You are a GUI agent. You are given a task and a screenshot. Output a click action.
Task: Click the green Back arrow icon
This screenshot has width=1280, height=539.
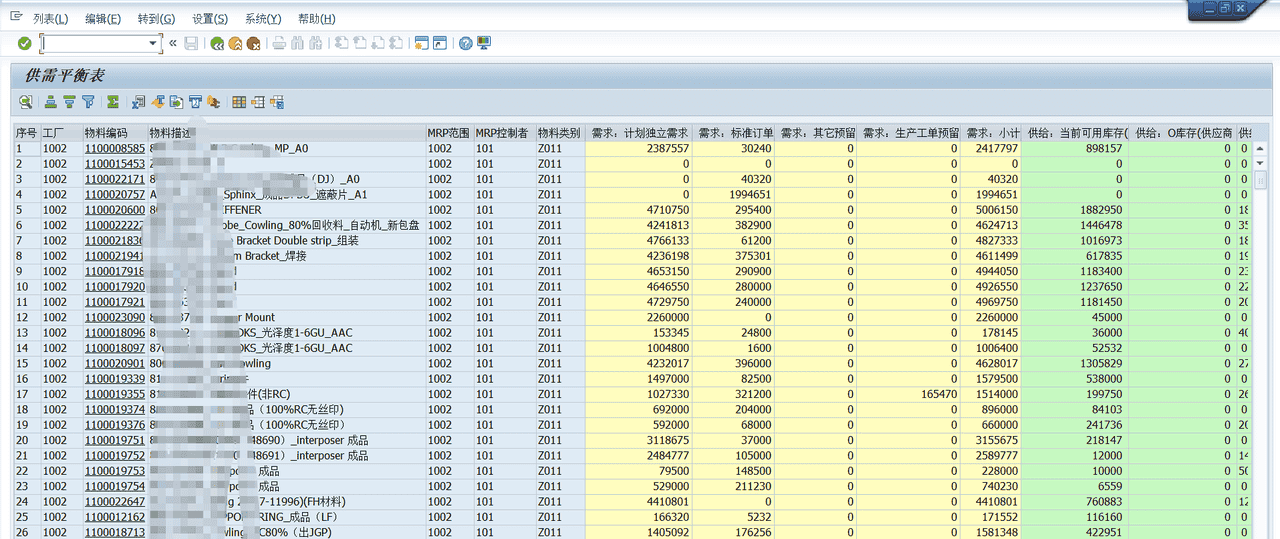217,43
